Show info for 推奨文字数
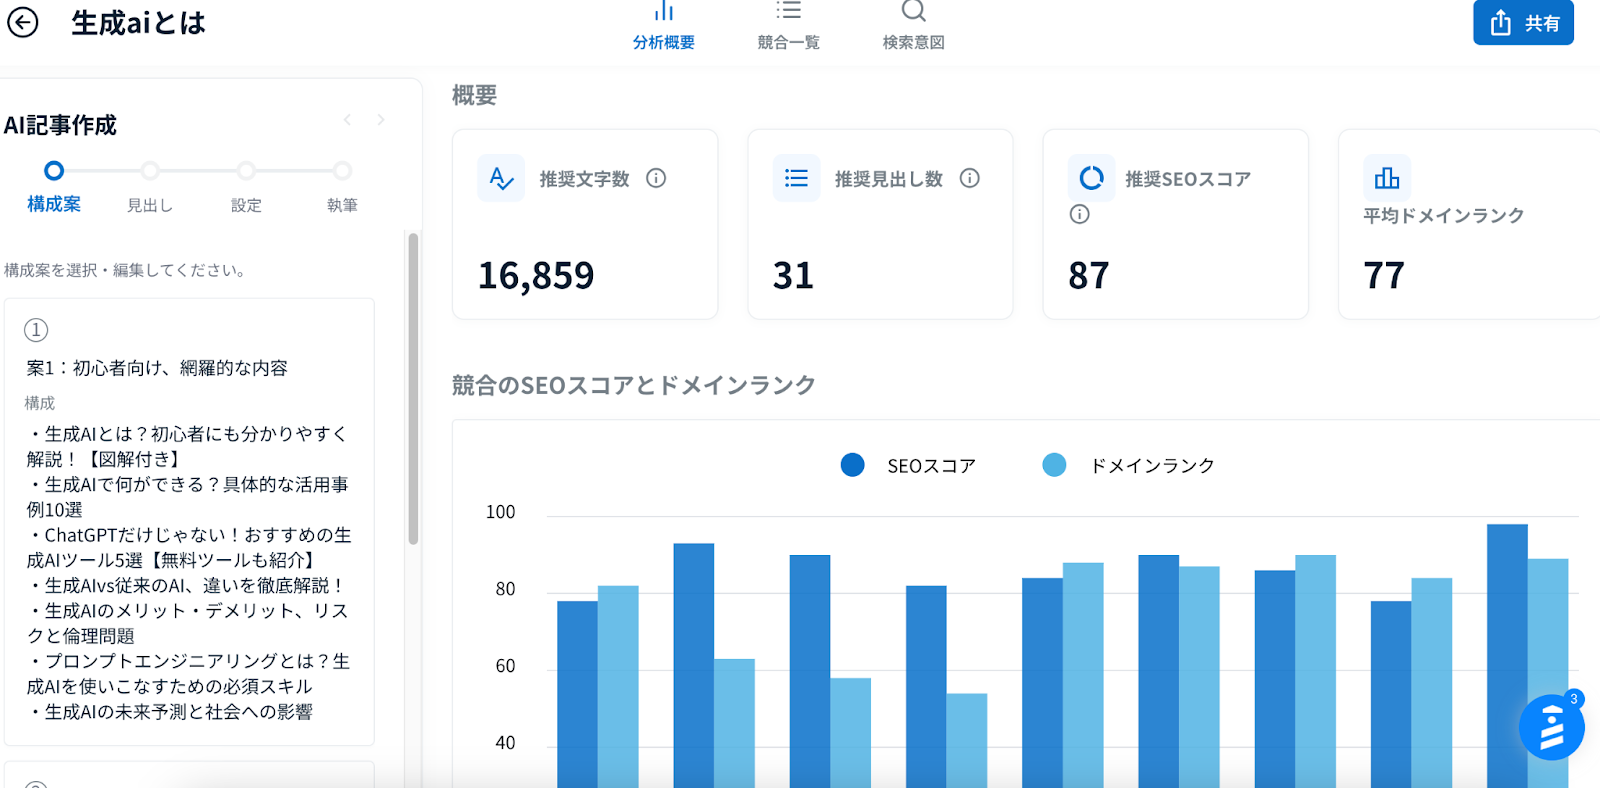 click(656, 178)
